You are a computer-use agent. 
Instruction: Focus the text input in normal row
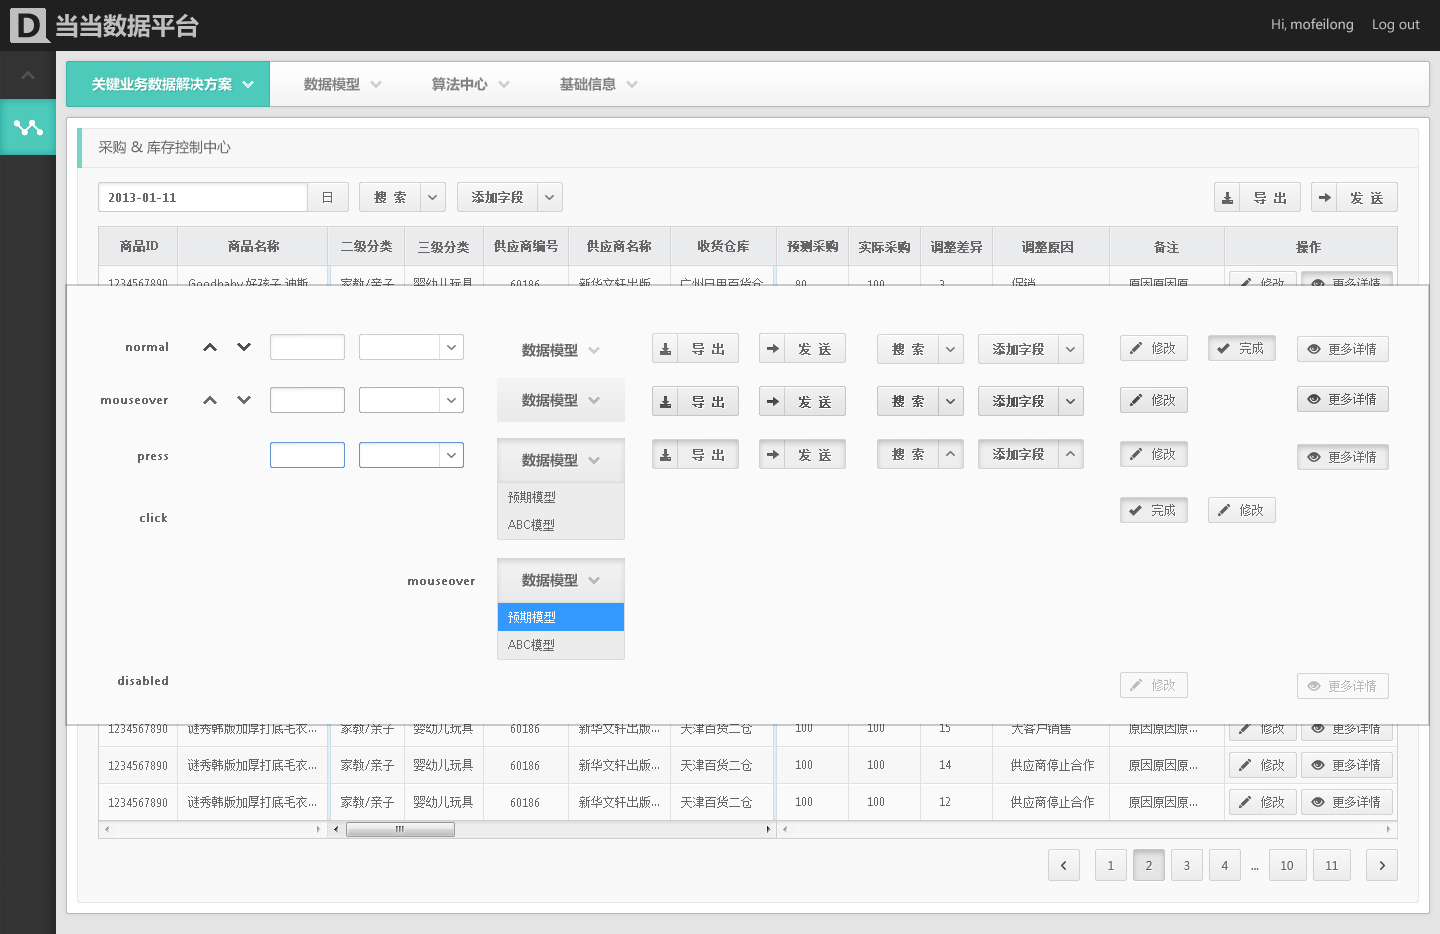tap(307, 347)
